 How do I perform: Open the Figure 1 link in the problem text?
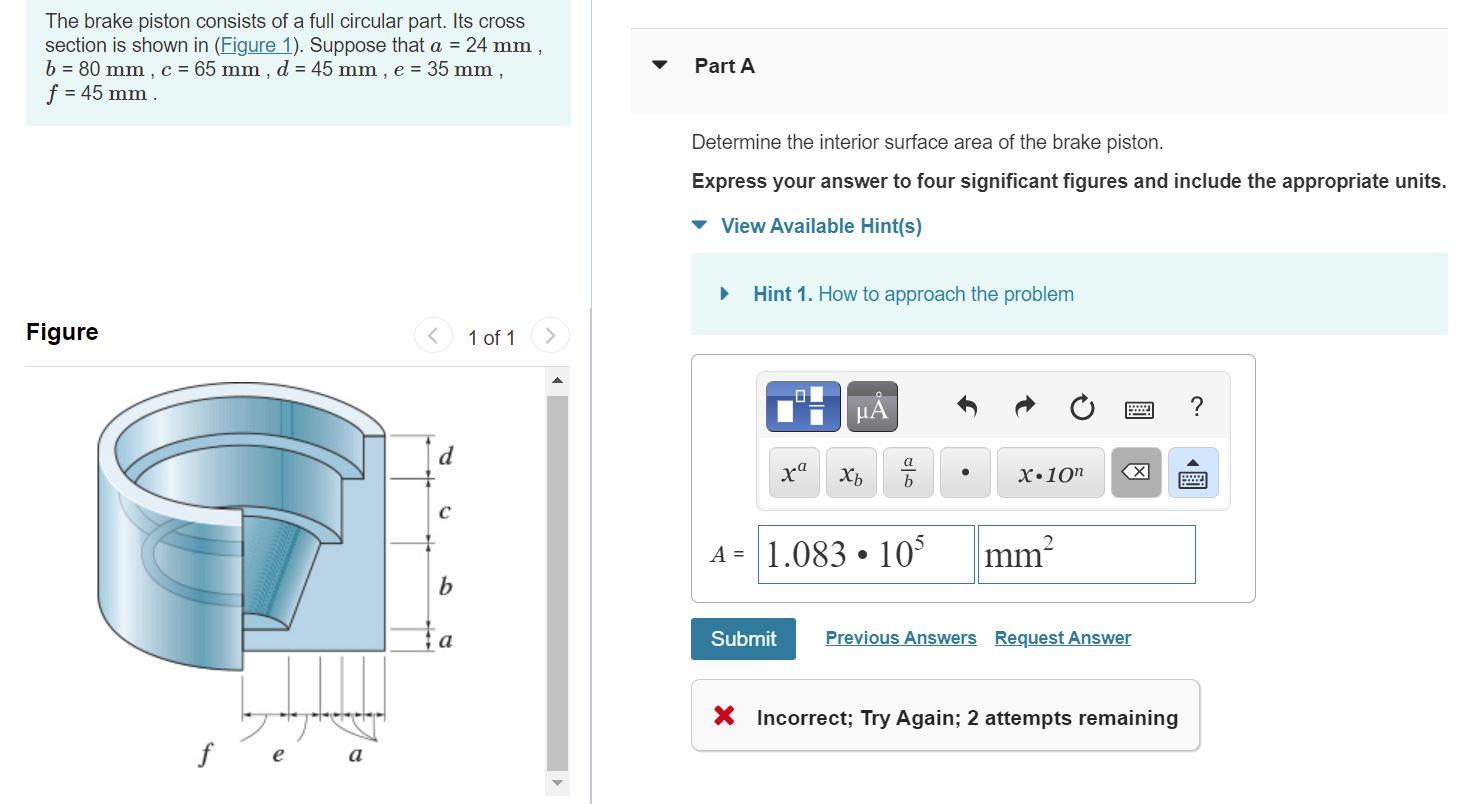pos(256,45)
